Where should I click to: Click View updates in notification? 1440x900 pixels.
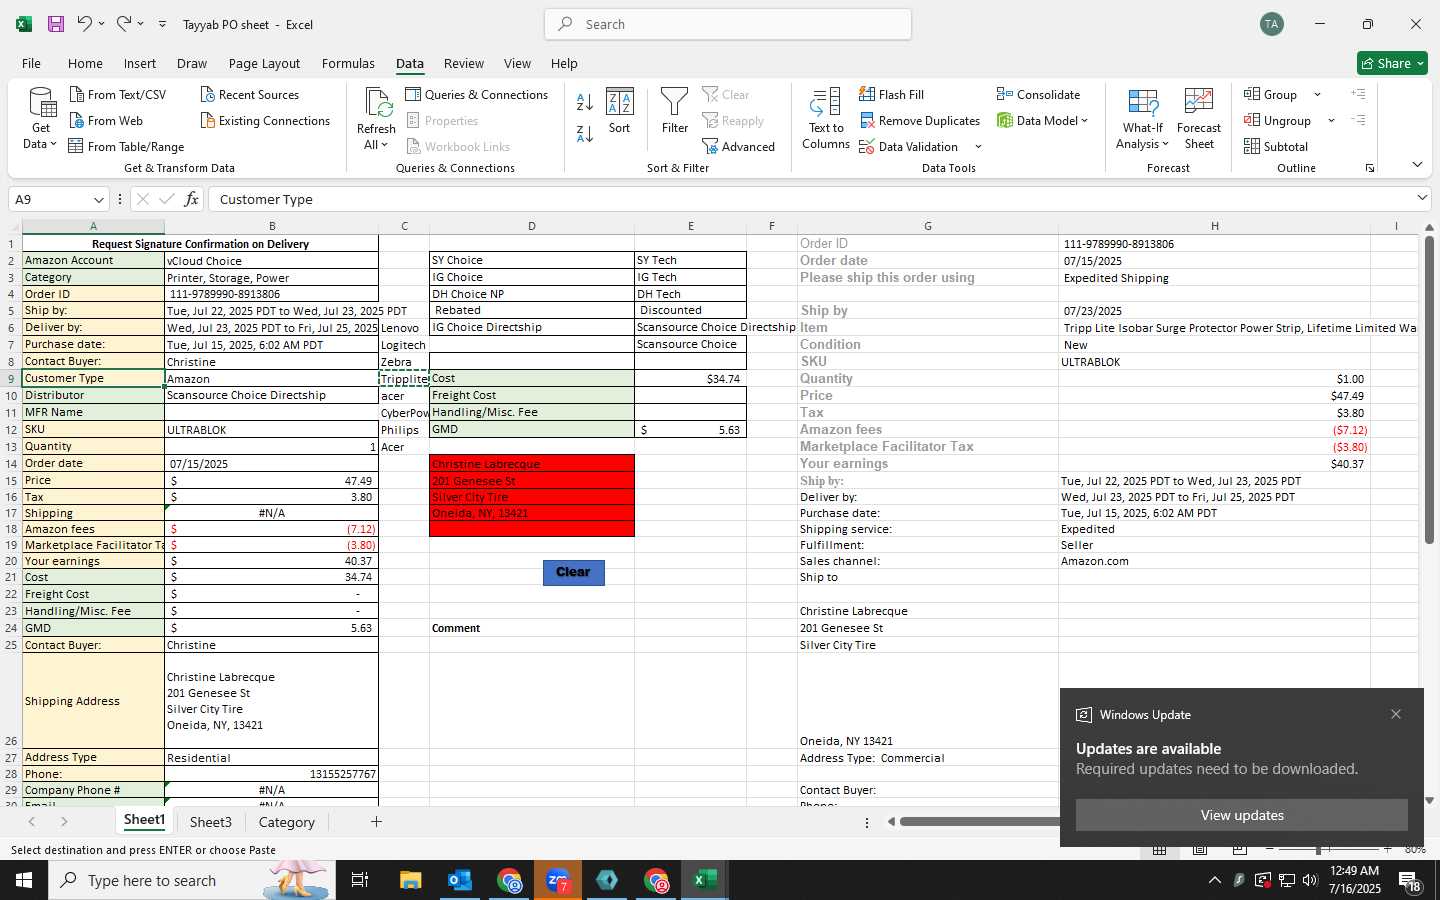pyautogui.click(x=1242, y=815)
